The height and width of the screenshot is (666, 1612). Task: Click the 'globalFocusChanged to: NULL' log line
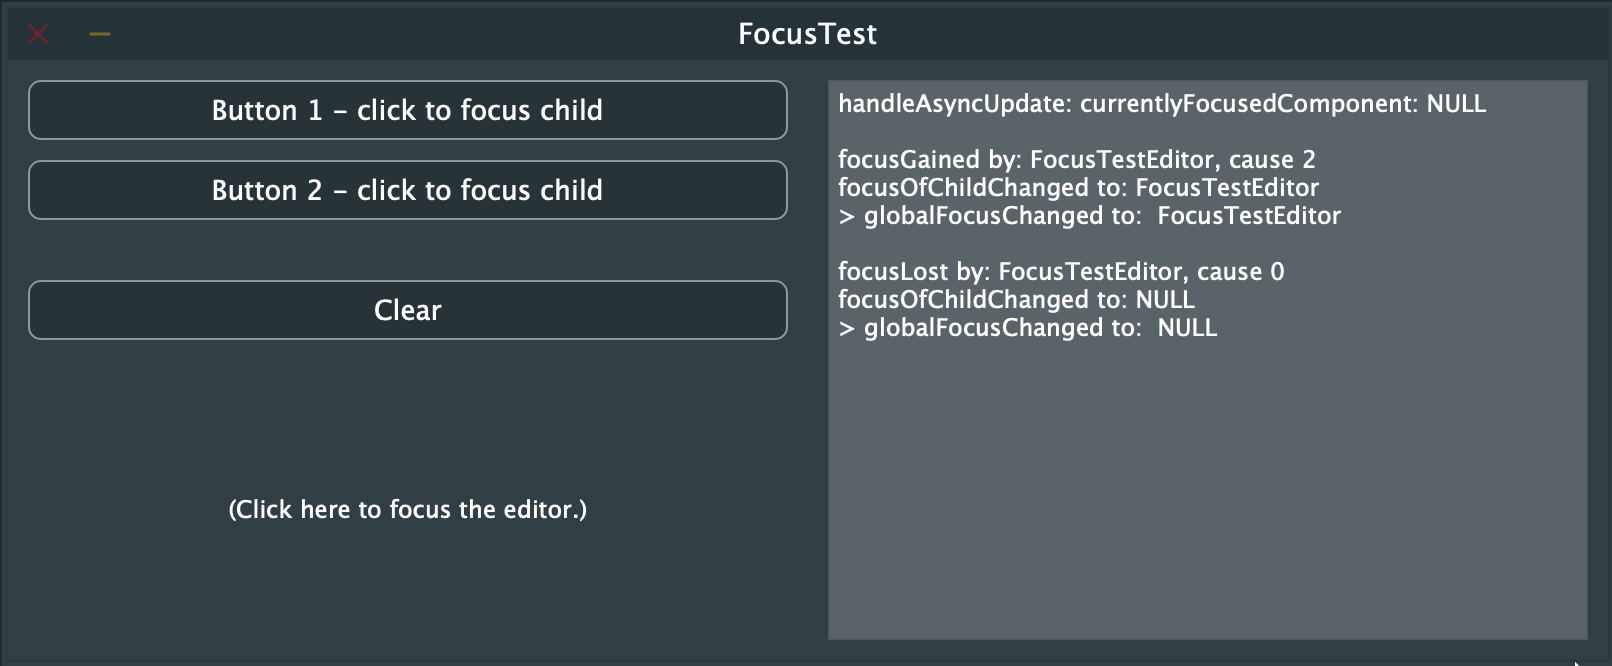click(1027, 328)
